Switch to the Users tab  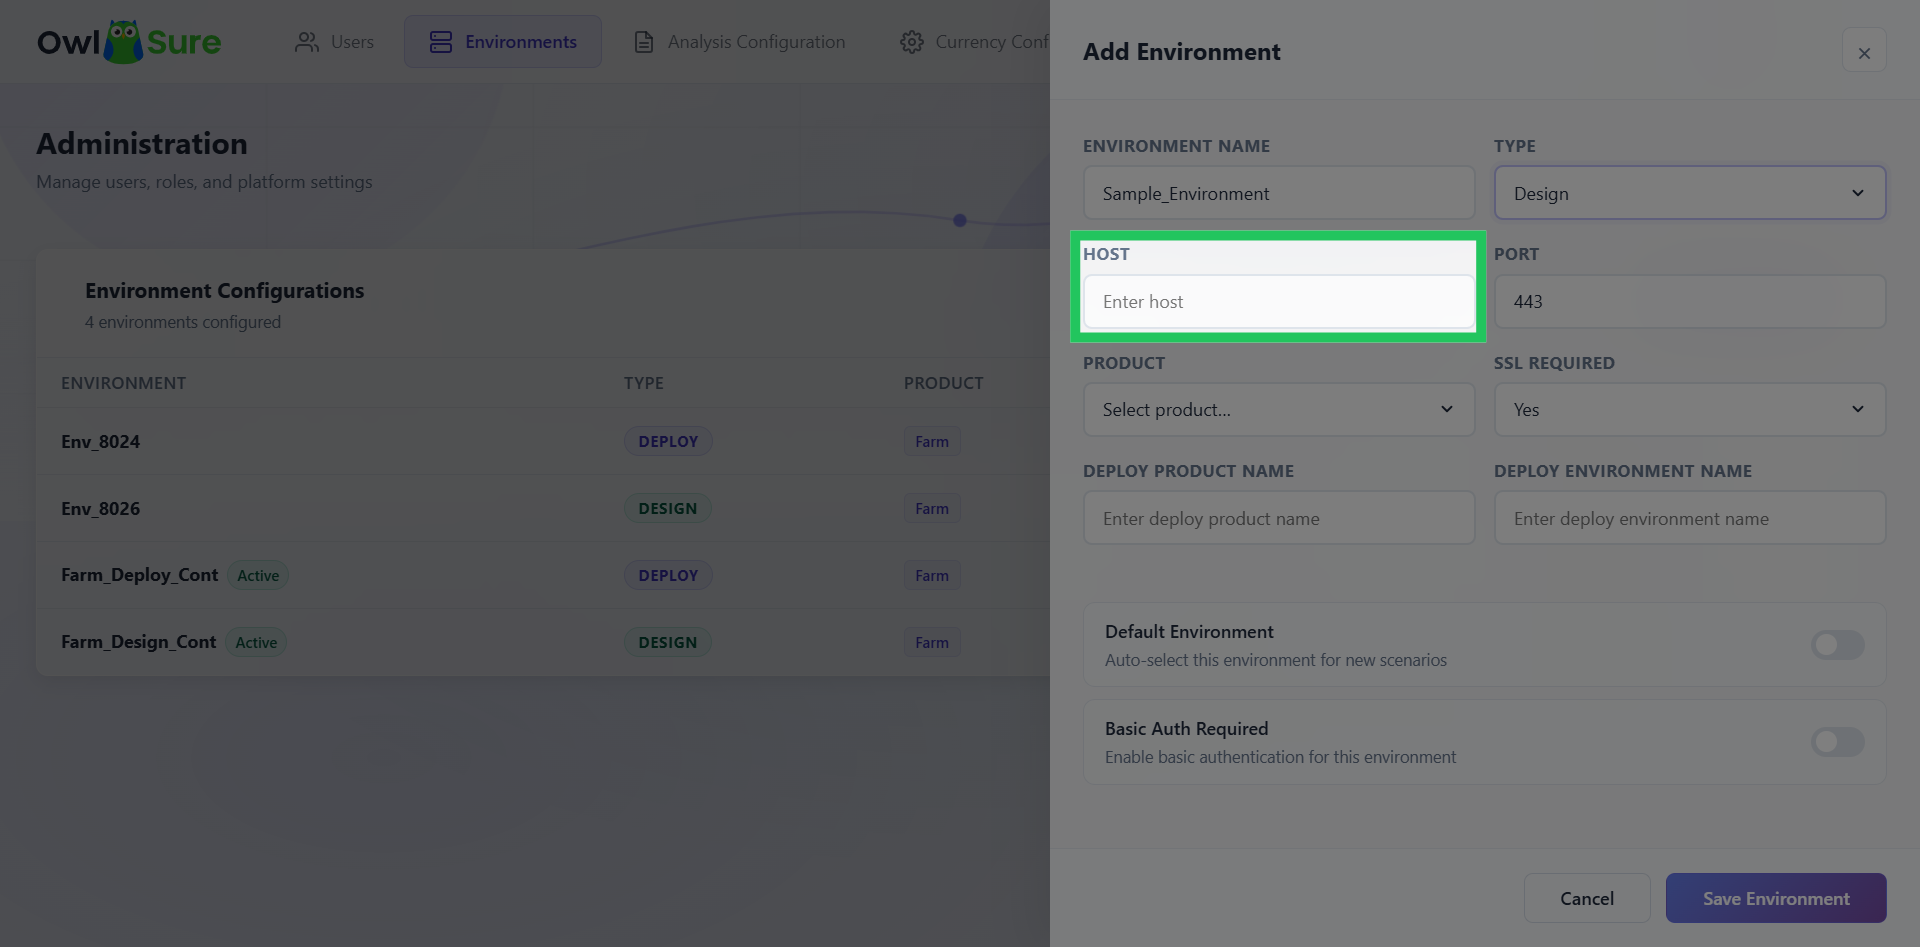[334, 42]
